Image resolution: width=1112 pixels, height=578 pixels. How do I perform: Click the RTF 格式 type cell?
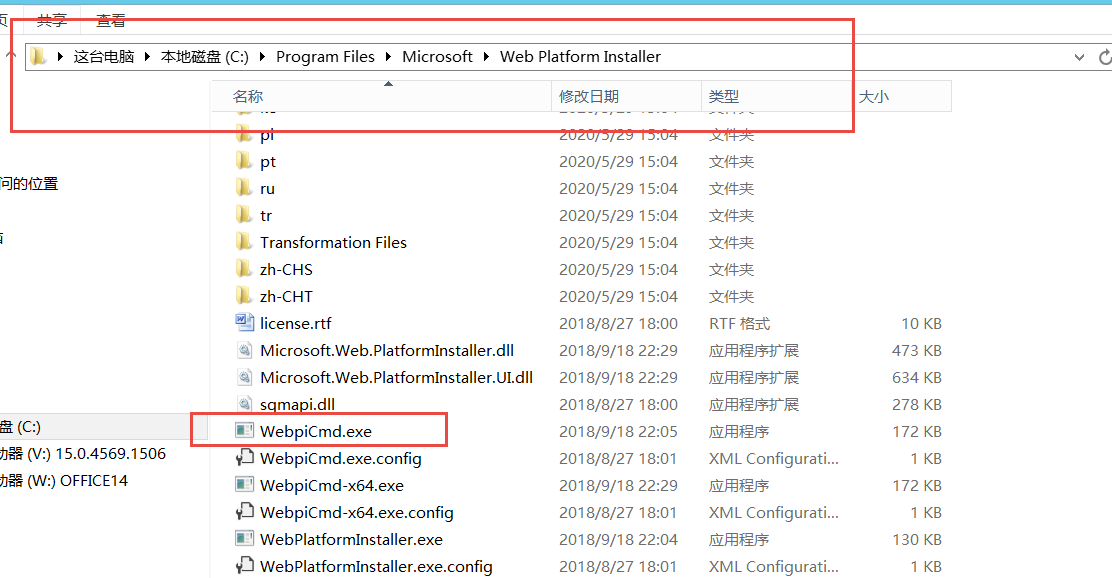pos(739,323)
